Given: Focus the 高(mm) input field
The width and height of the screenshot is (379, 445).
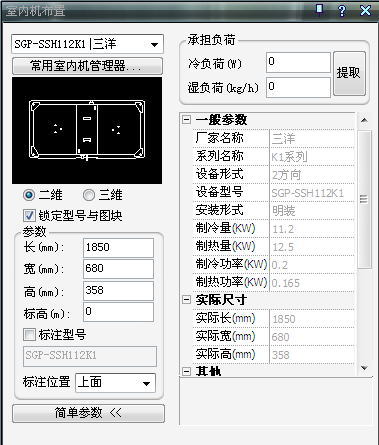Looking at the screenshot, I should (x=118, y=291).
